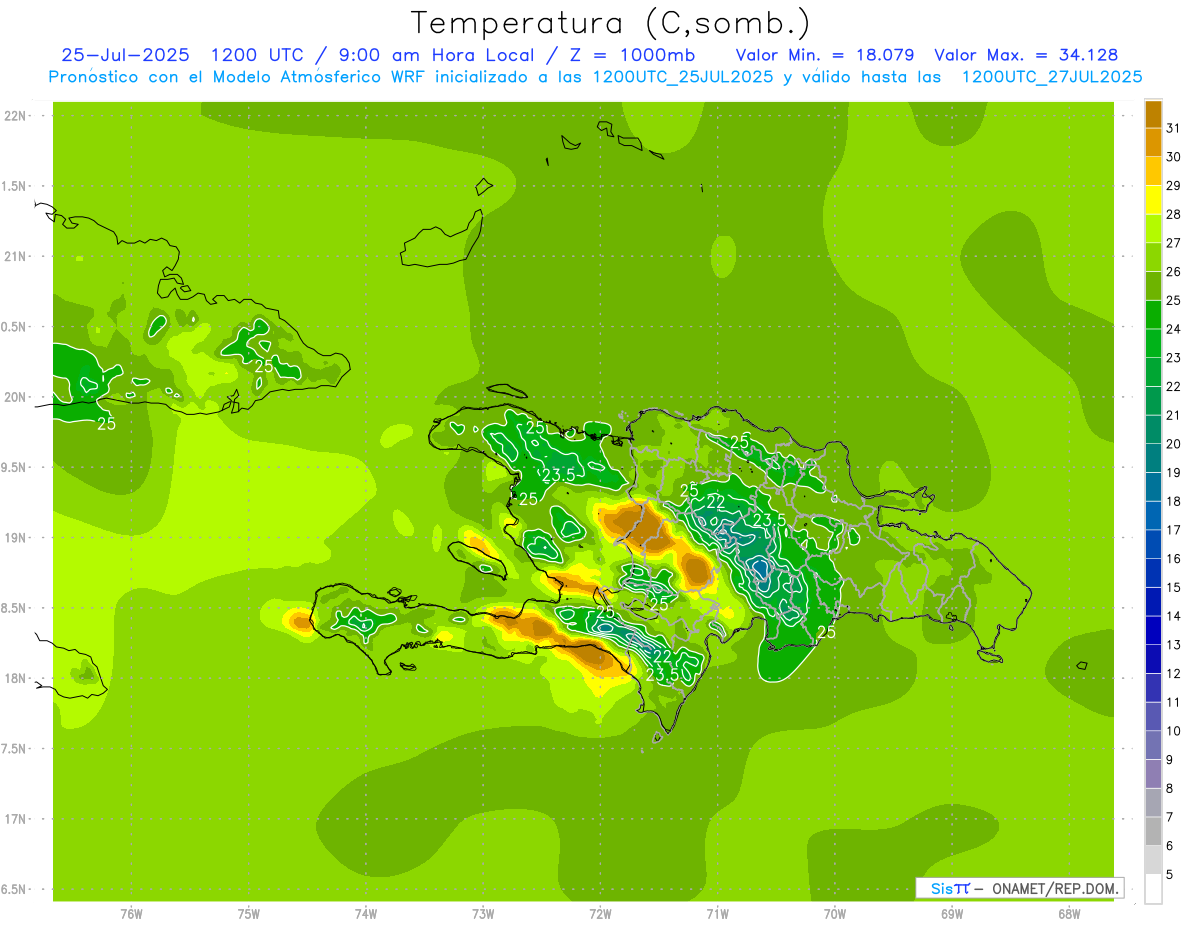The image size is (1200, 927).
Task: Click legend swatch between 23 and 24
Action: 1153,343
